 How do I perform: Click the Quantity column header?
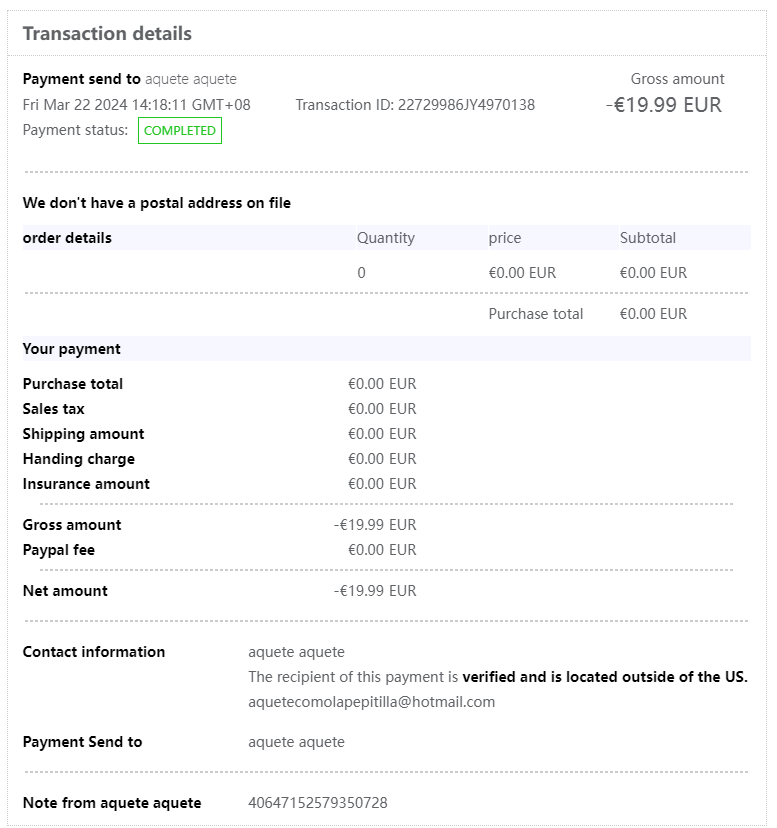385,238
